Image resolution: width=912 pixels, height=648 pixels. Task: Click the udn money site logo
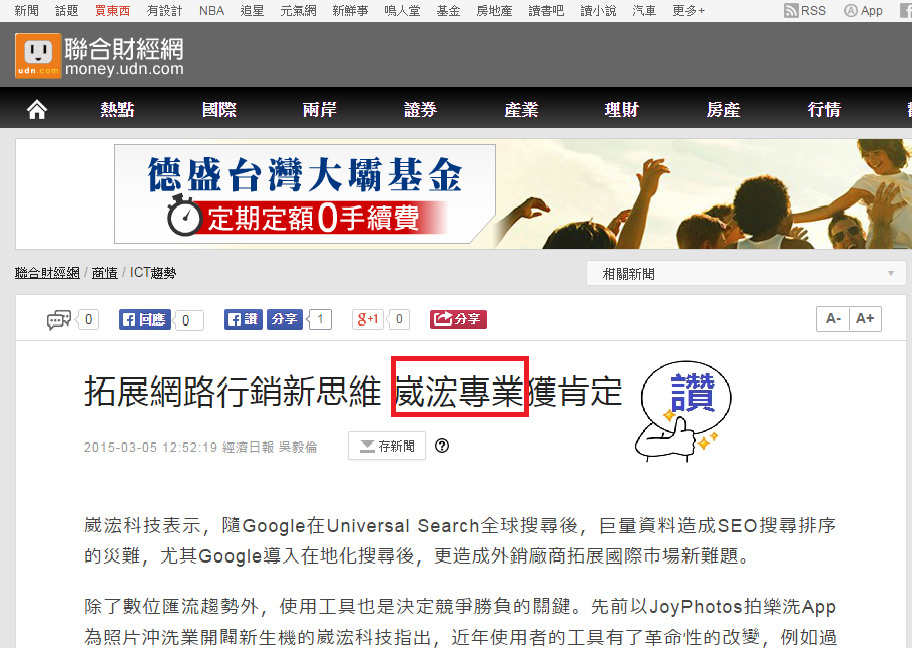click(x=99, y=56)
